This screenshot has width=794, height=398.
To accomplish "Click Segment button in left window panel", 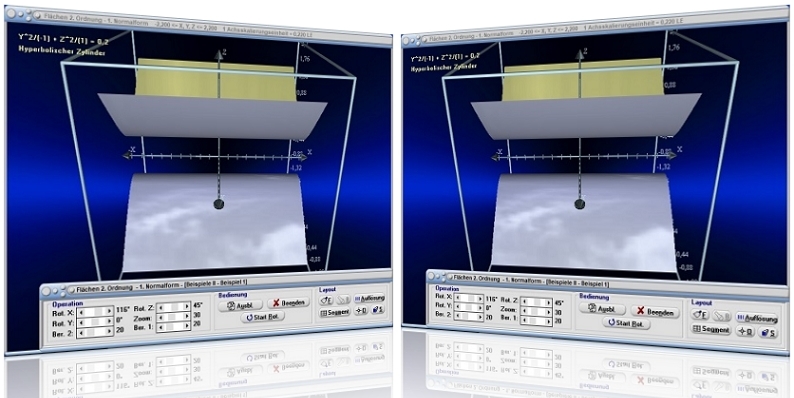I will [335, 312].
